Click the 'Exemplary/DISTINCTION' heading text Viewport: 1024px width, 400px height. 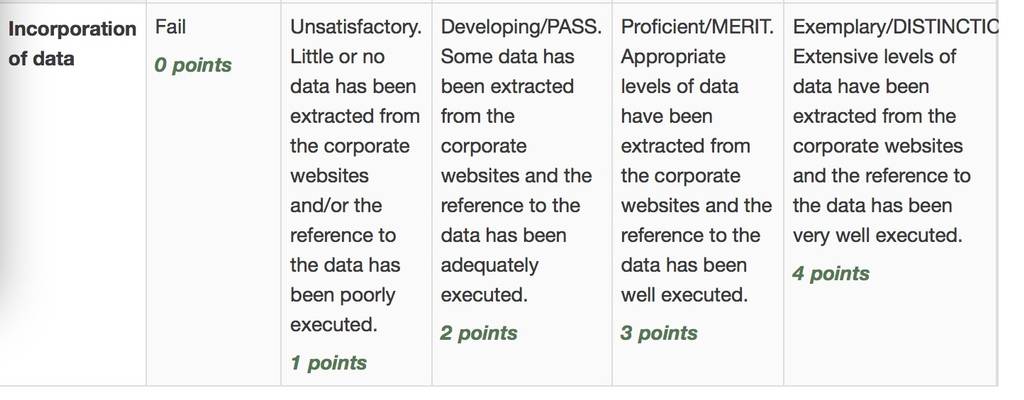(895, 27)
